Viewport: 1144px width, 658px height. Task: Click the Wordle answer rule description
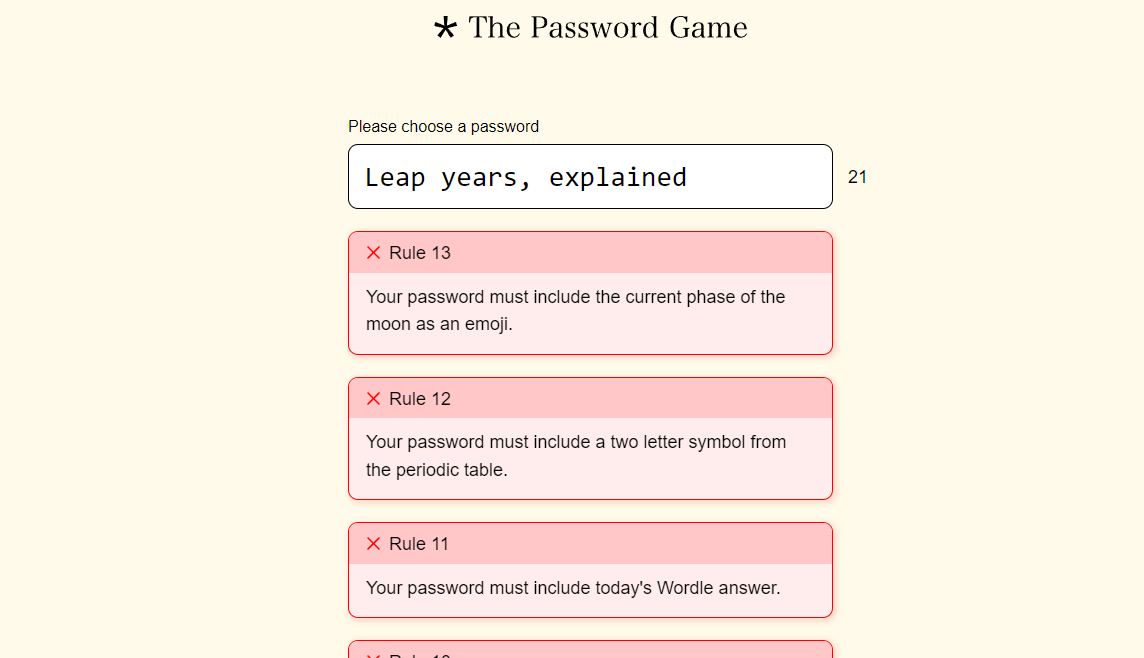coord(572,588)
